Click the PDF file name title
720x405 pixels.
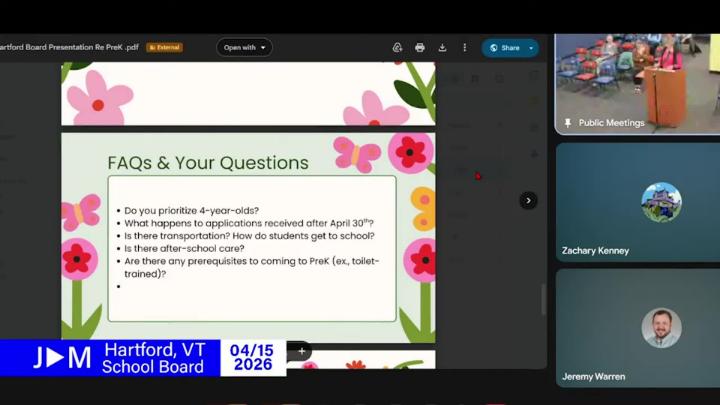tap(70, 47)
